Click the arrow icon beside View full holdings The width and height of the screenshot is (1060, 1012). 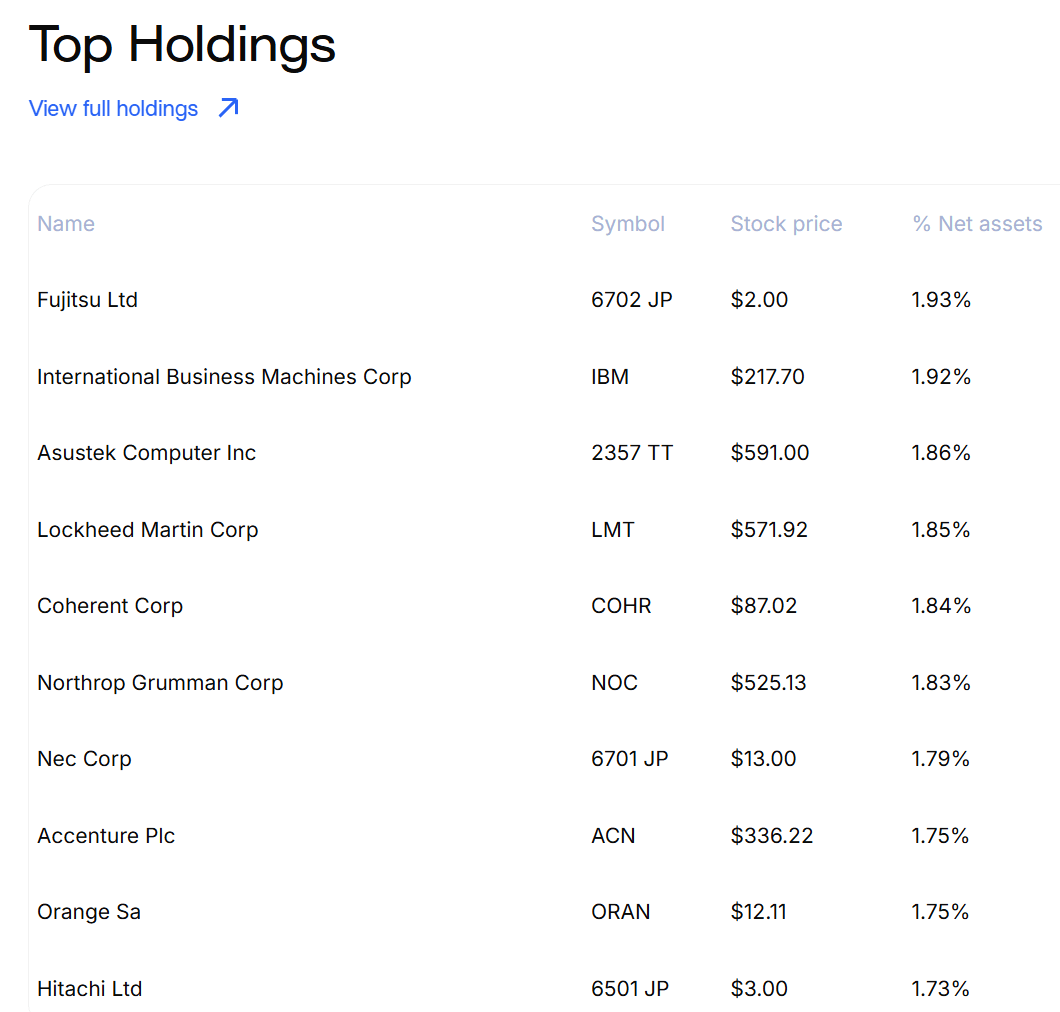coord(229,108)
